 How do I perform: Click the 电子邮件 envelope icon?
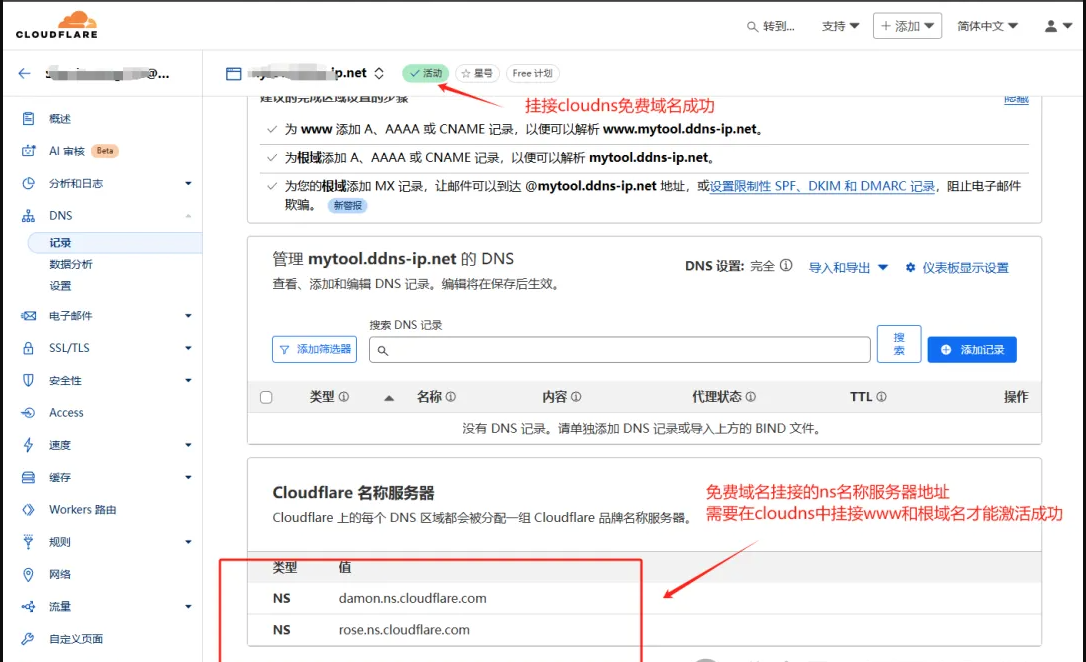28,316
